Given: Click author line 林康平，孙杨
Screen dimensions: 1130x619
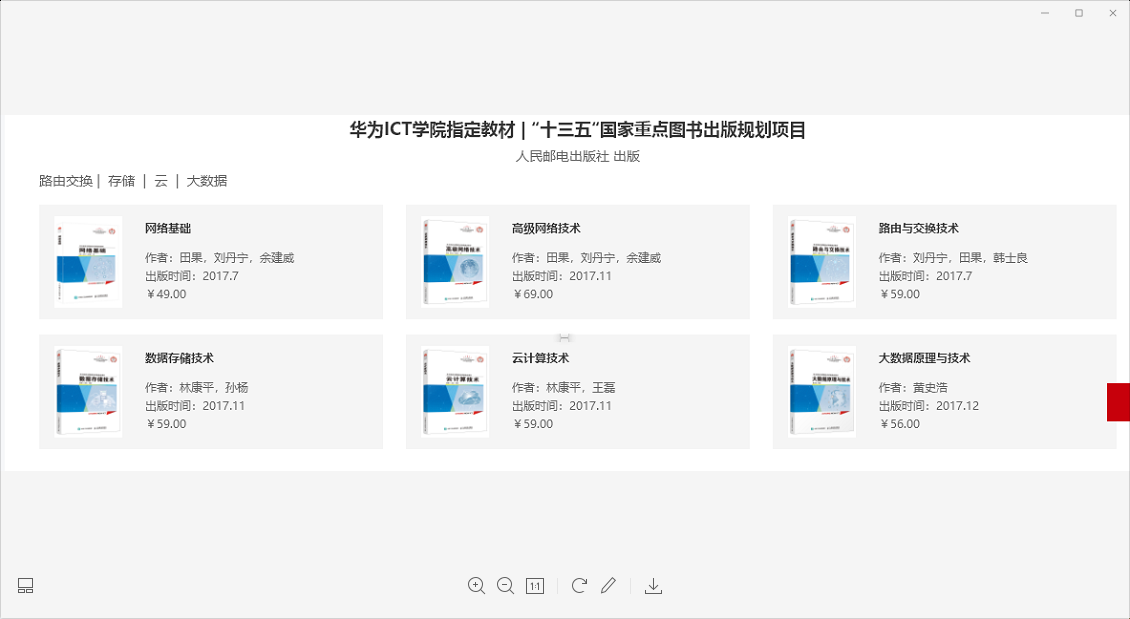Looking at the screenshot, I should (197, 388).
